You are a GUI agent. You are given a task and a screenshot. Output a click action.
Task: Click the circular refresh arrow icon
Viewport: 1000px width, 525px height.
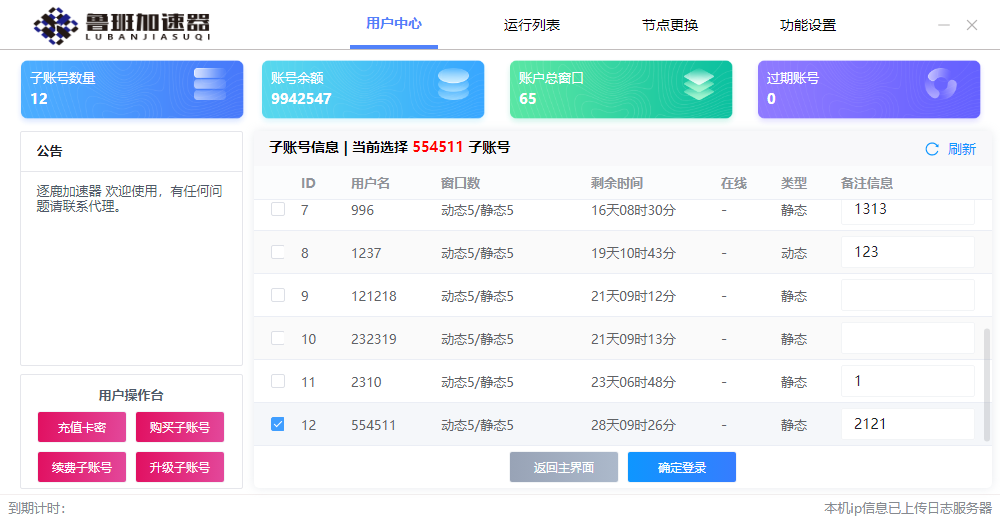click(932, 149)
